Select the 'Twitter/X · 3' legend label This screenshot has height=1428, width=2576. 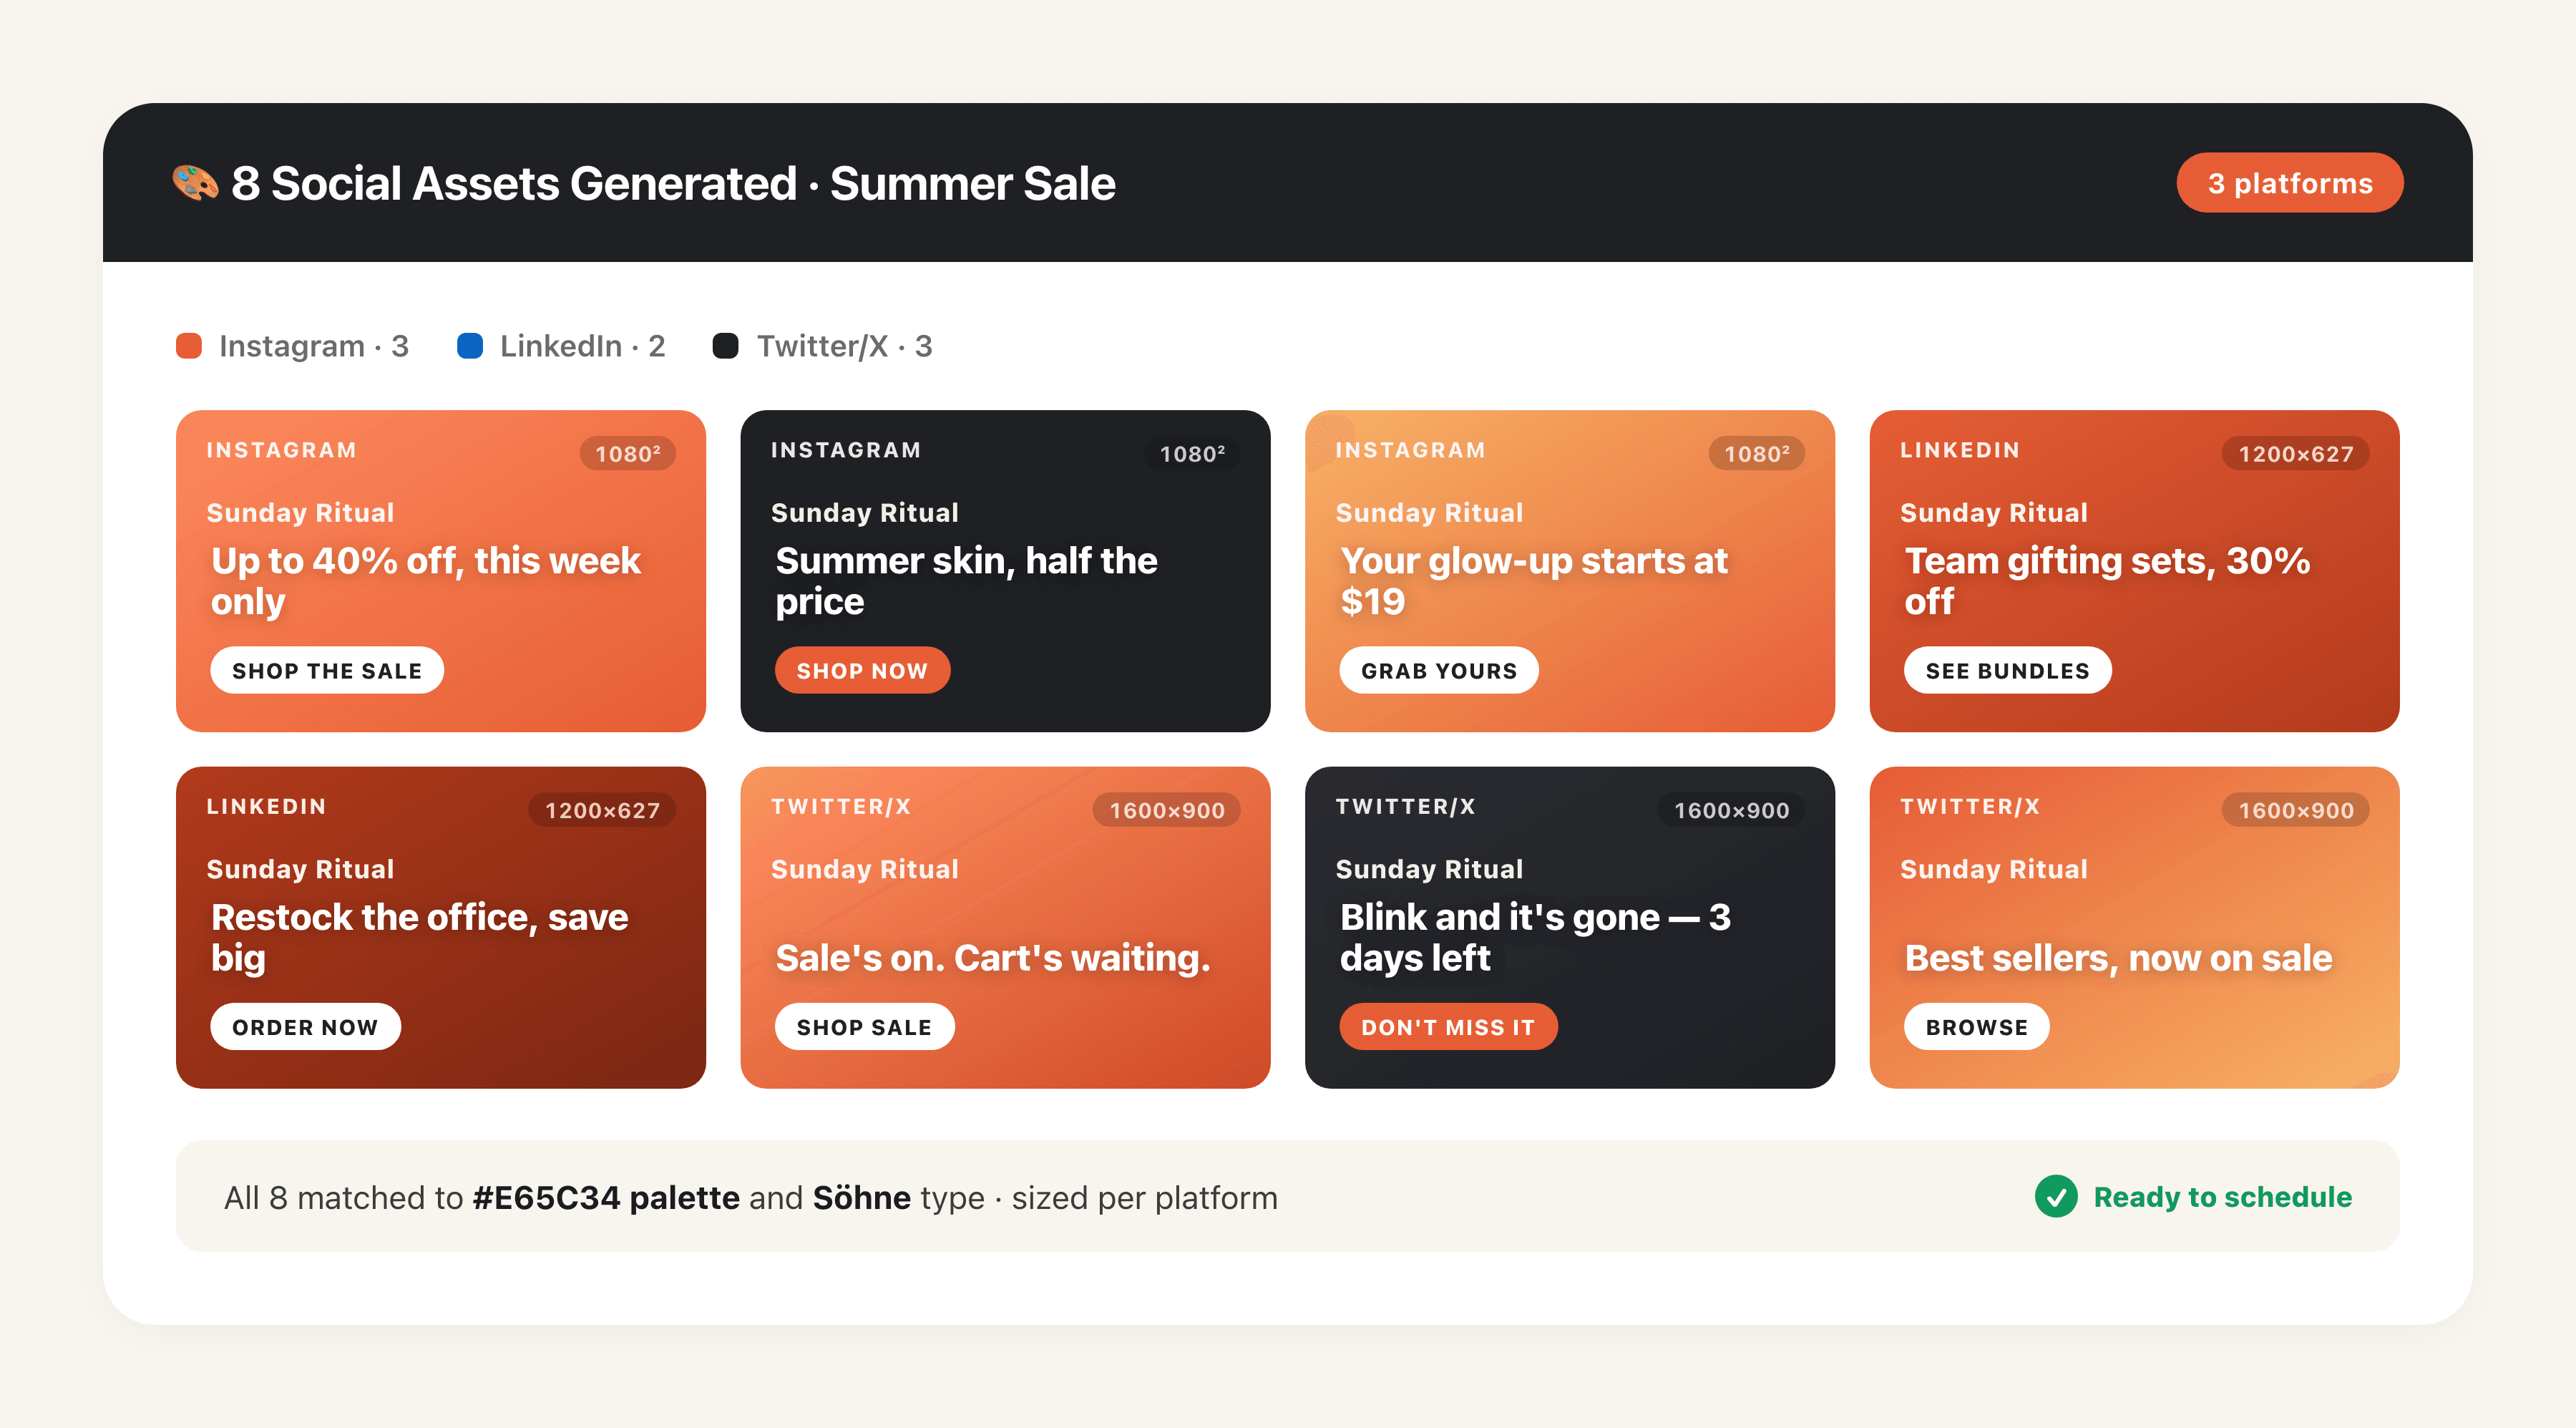[x=844, y=346]
